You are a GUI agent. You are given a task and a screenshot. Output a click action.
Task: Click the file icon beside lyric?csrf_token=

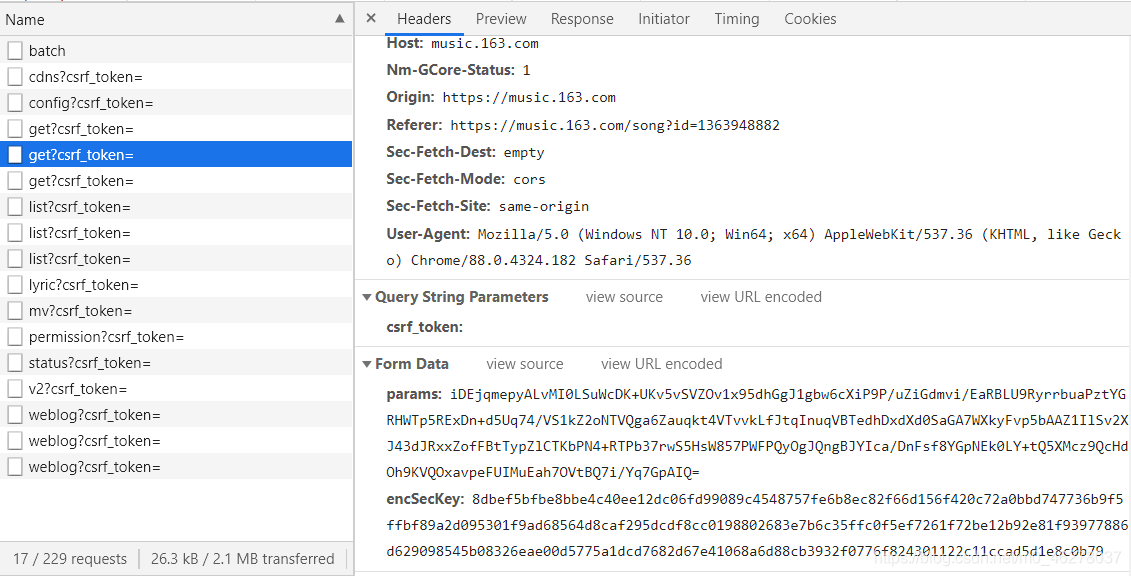click(14, 285)
